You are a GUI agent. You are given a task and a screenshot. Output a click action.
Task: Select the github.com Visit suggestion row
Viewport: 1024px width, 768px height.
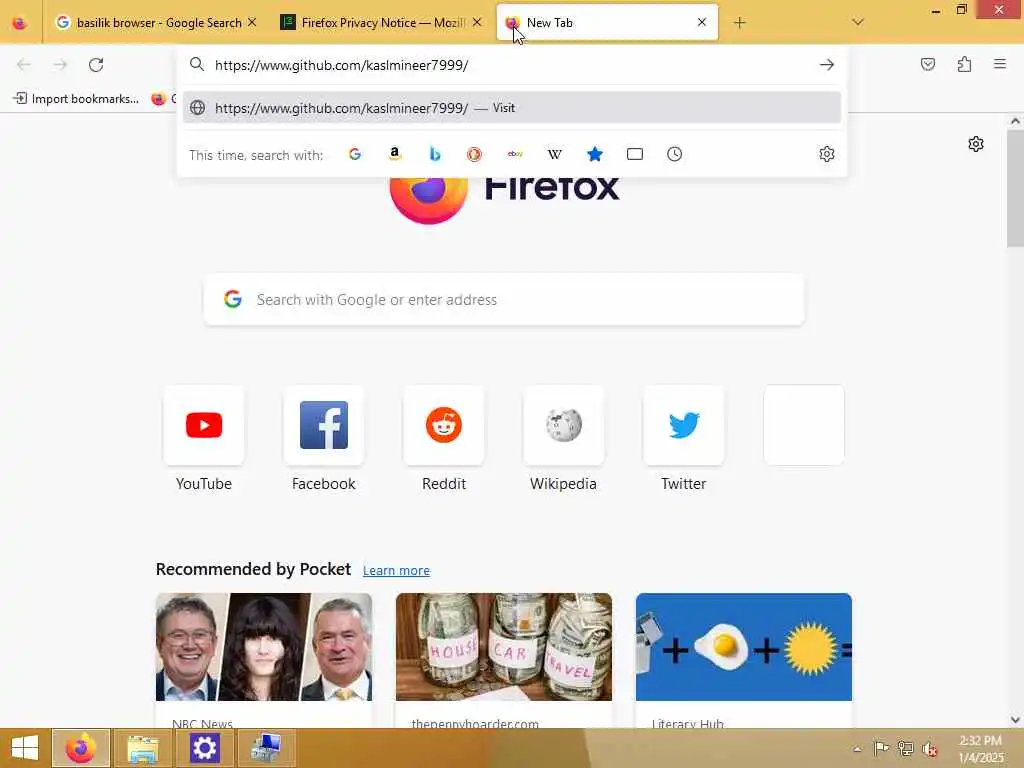[x=512, y=108]
